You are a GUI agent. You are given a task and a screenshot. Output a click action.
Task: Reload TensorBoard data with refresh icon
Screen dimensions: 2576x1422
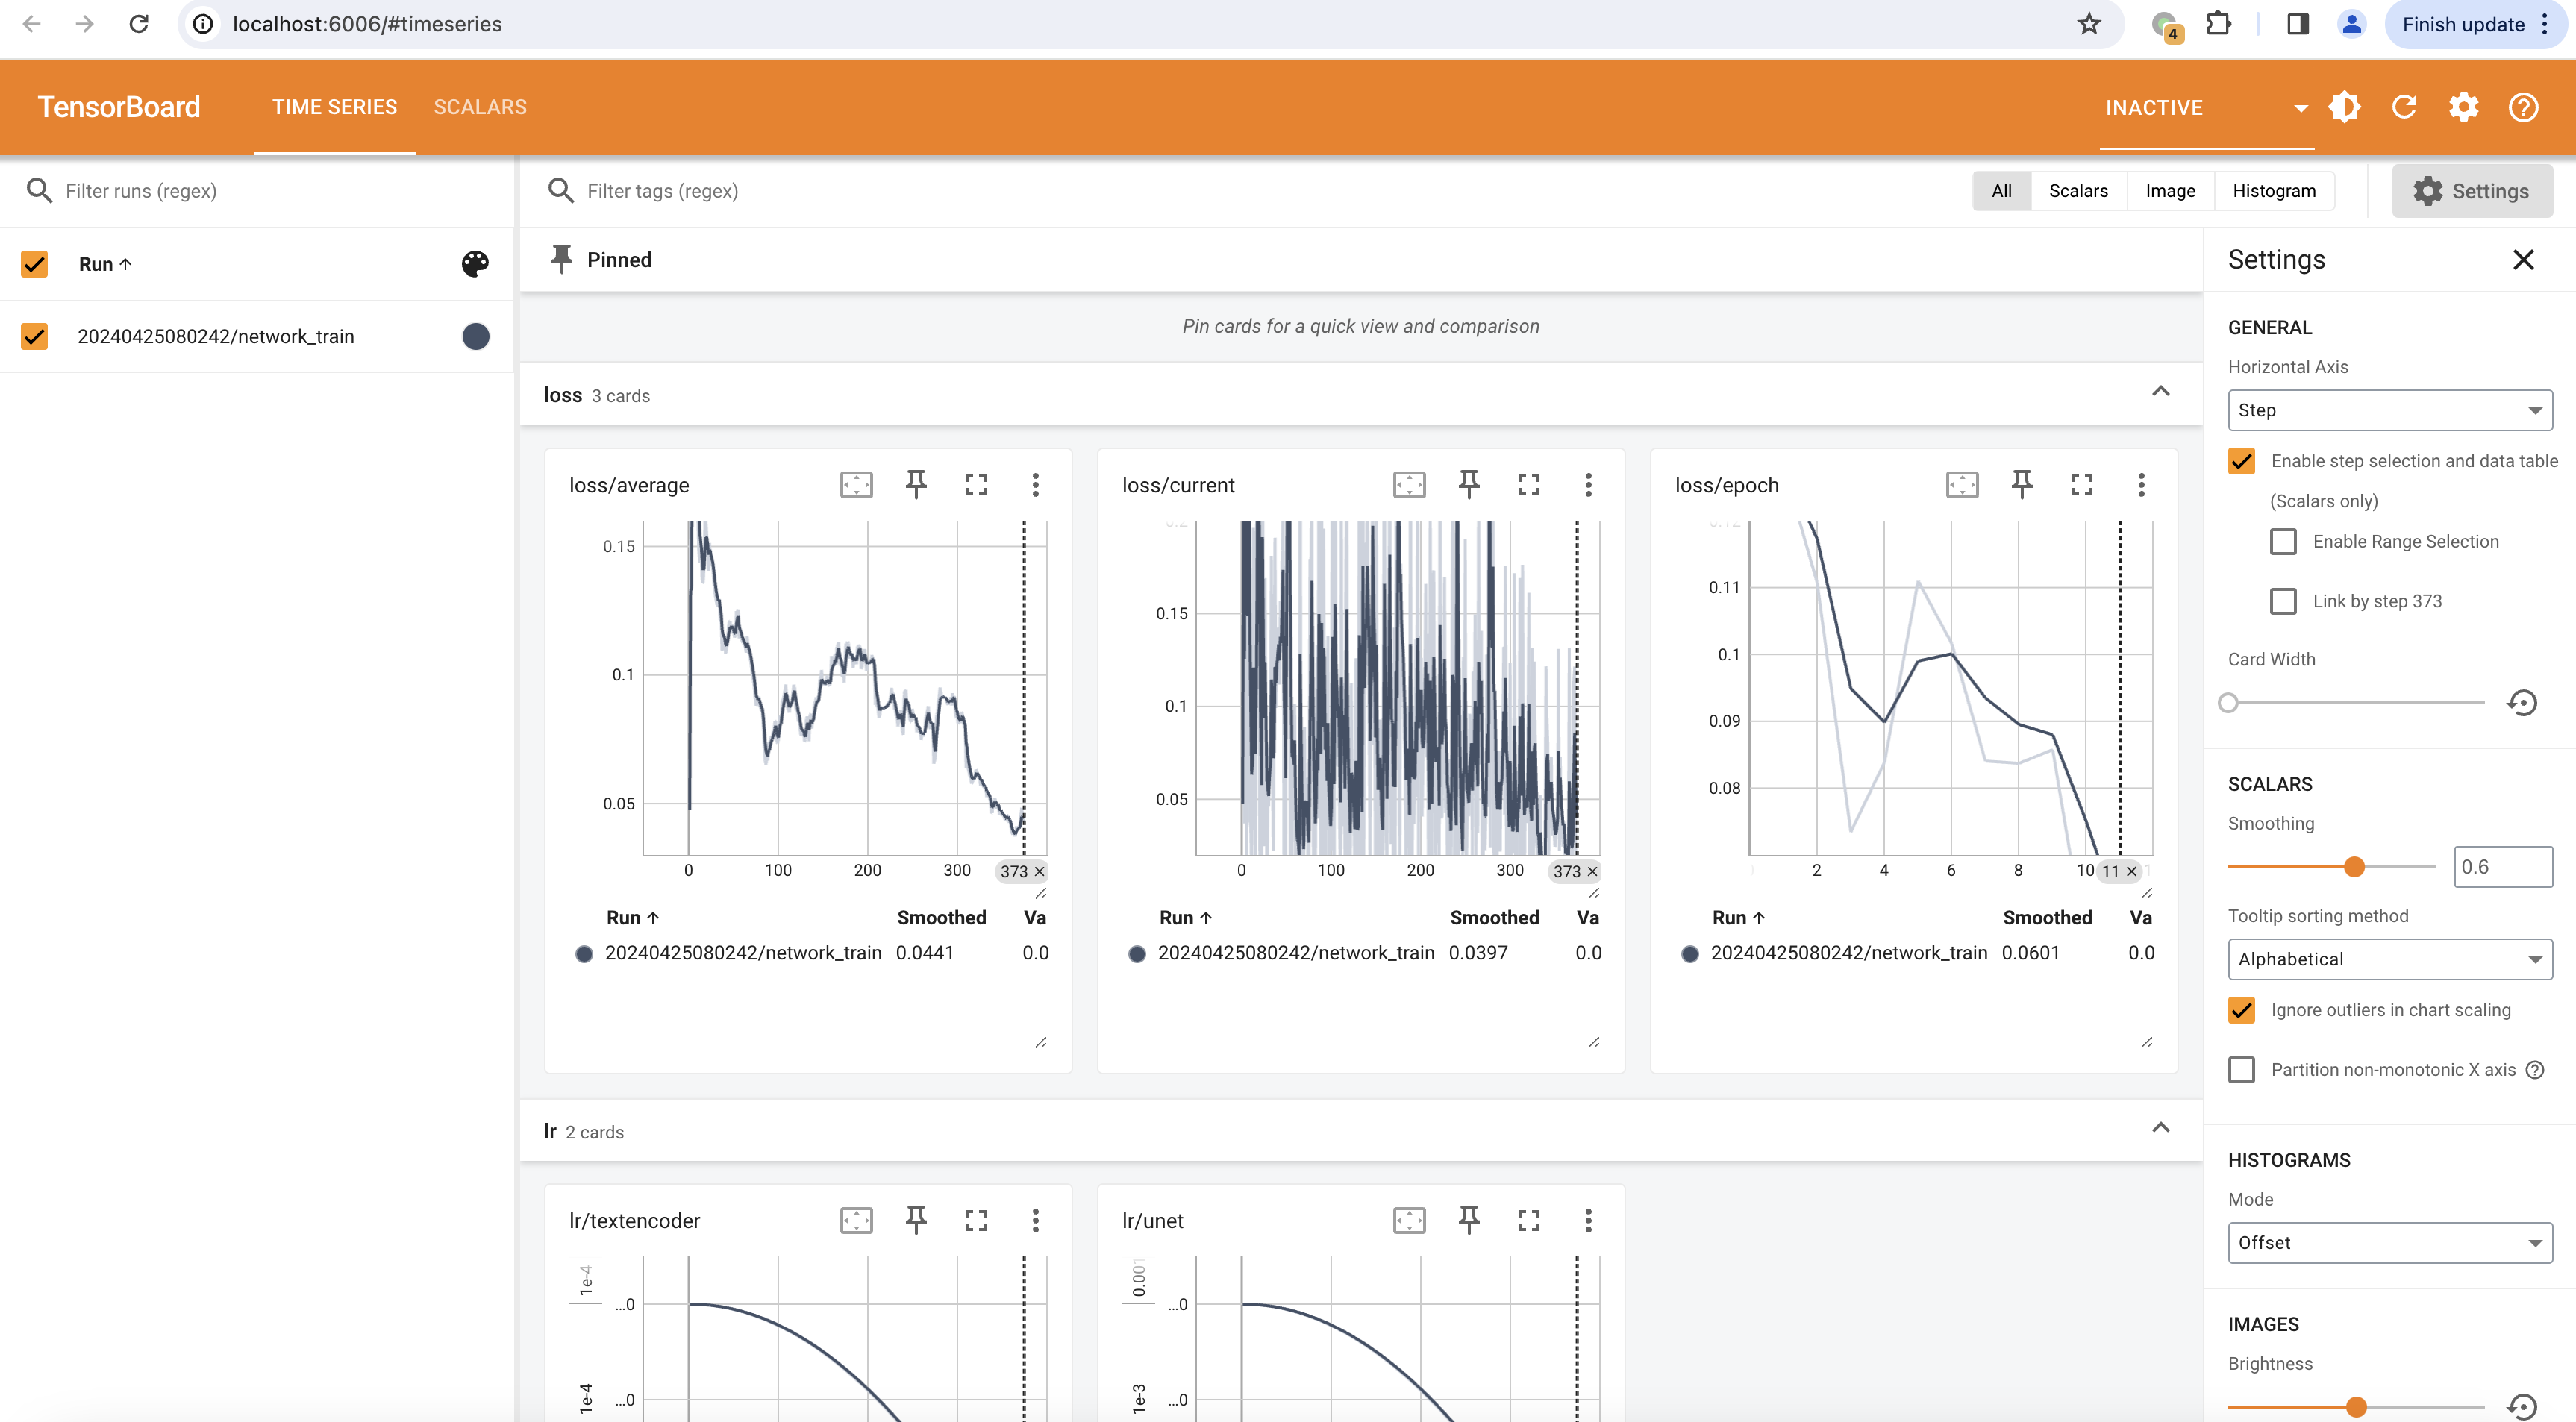click(x=2404, y=107)
